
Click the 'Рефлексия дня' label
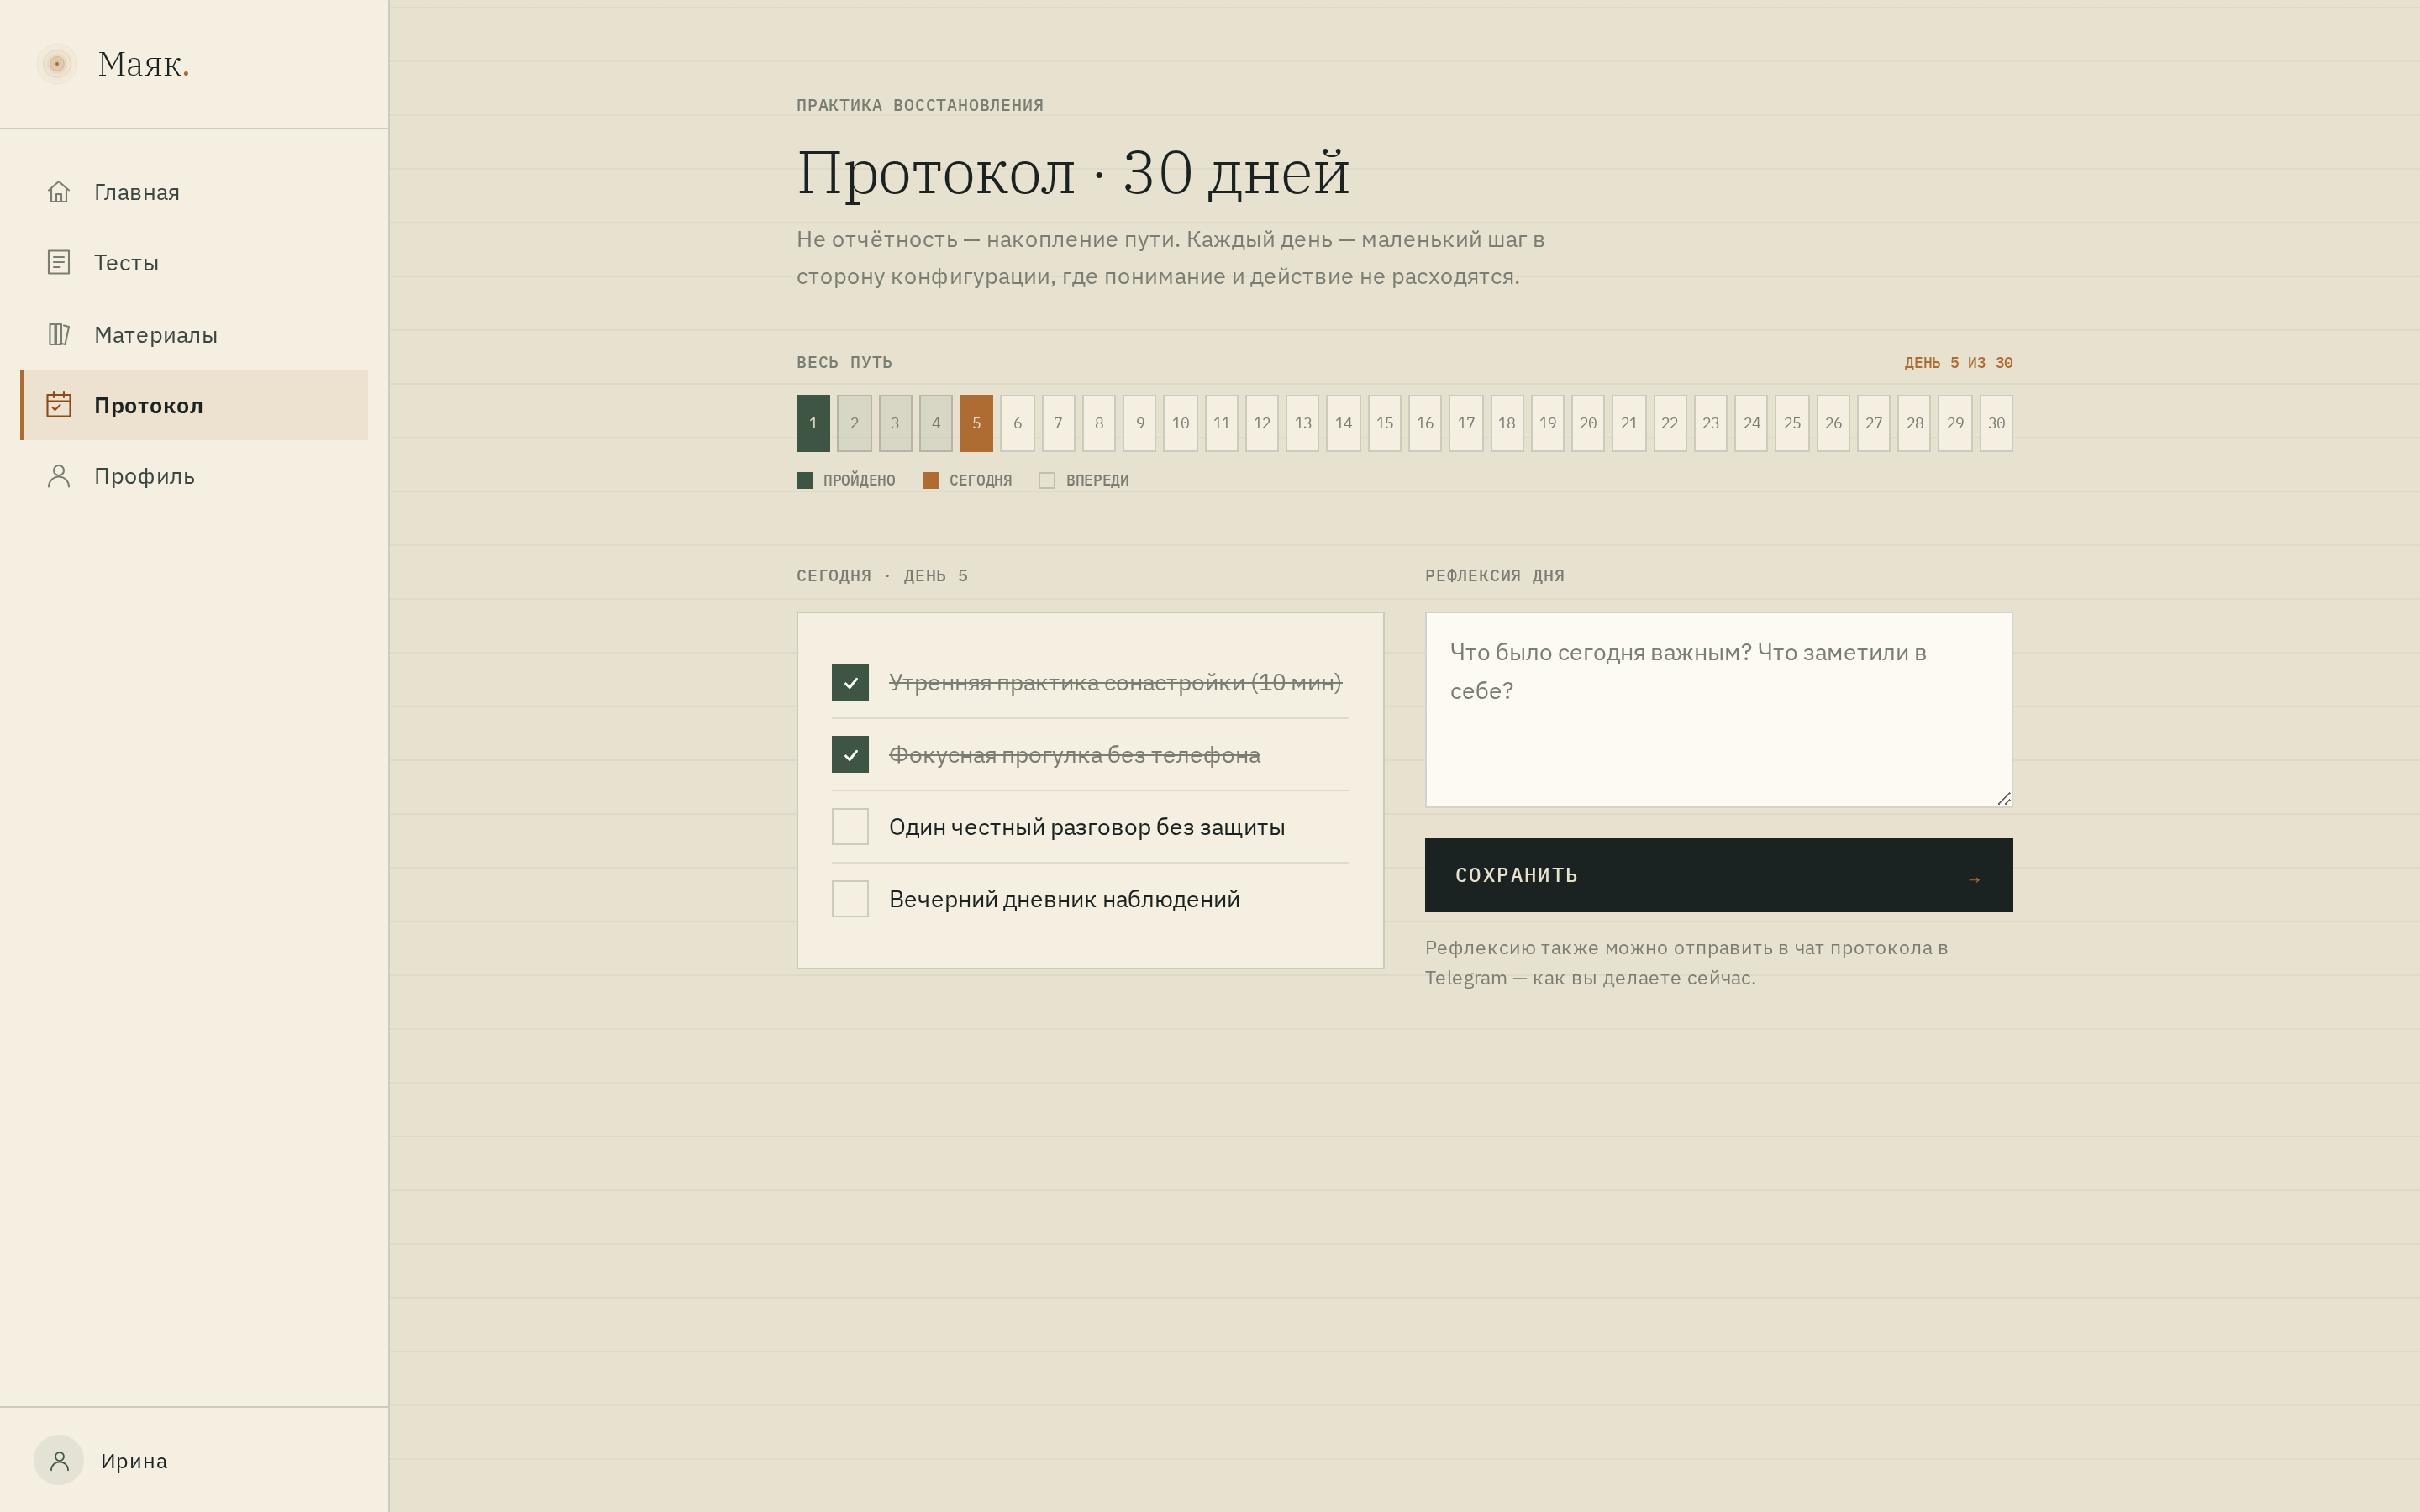[x=1494, y=576]
